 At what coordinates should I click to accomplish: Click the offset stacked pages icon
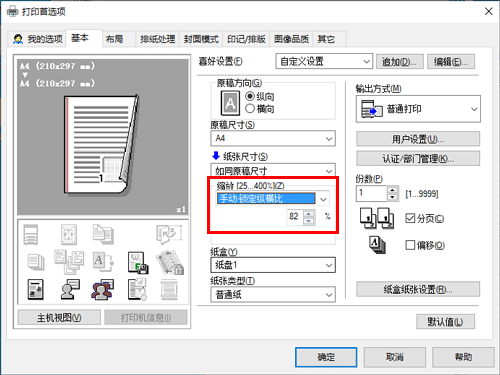377,245
